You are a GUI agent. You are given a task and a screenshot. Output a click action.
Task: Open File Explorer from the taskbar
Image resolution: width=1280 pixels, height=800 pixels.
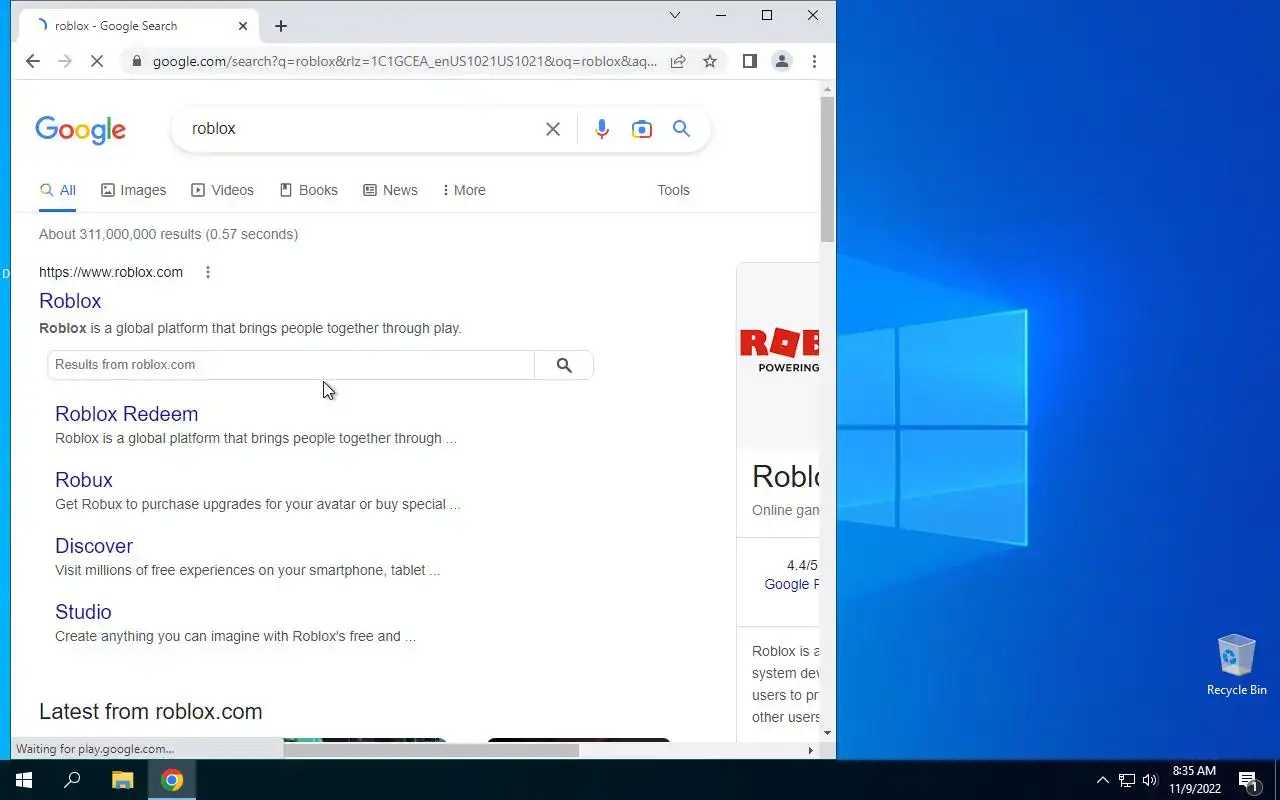point(122,780)
